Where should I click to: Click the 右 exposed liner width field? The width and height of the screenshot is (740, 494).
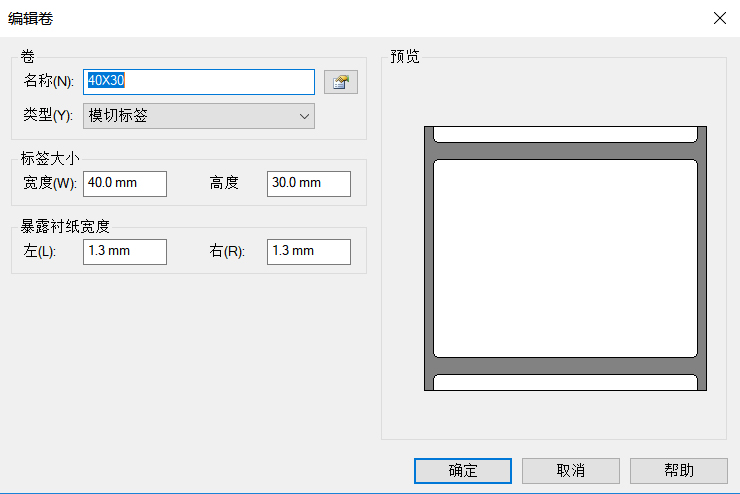tap(309, 251)
